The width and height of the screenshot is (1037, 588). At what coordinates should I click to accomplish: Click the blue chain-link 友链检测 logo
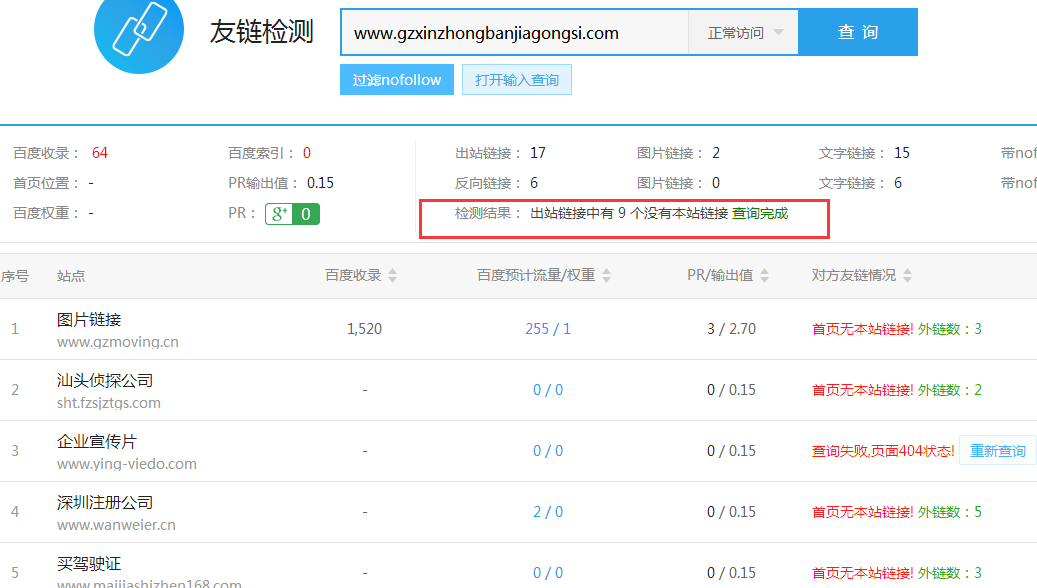pos(139,33)
